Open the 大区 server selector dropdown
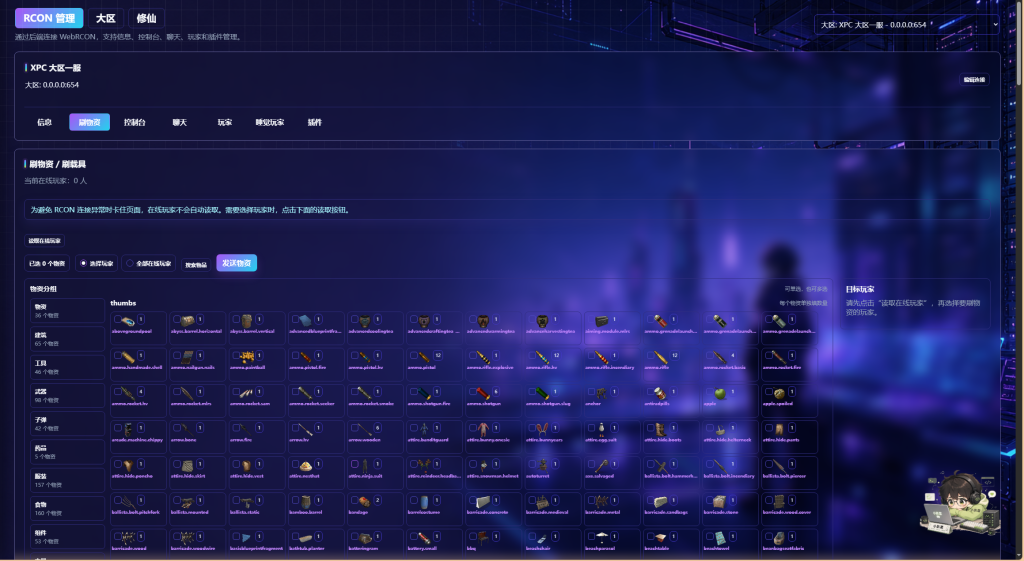 click(x=908, y=25)
